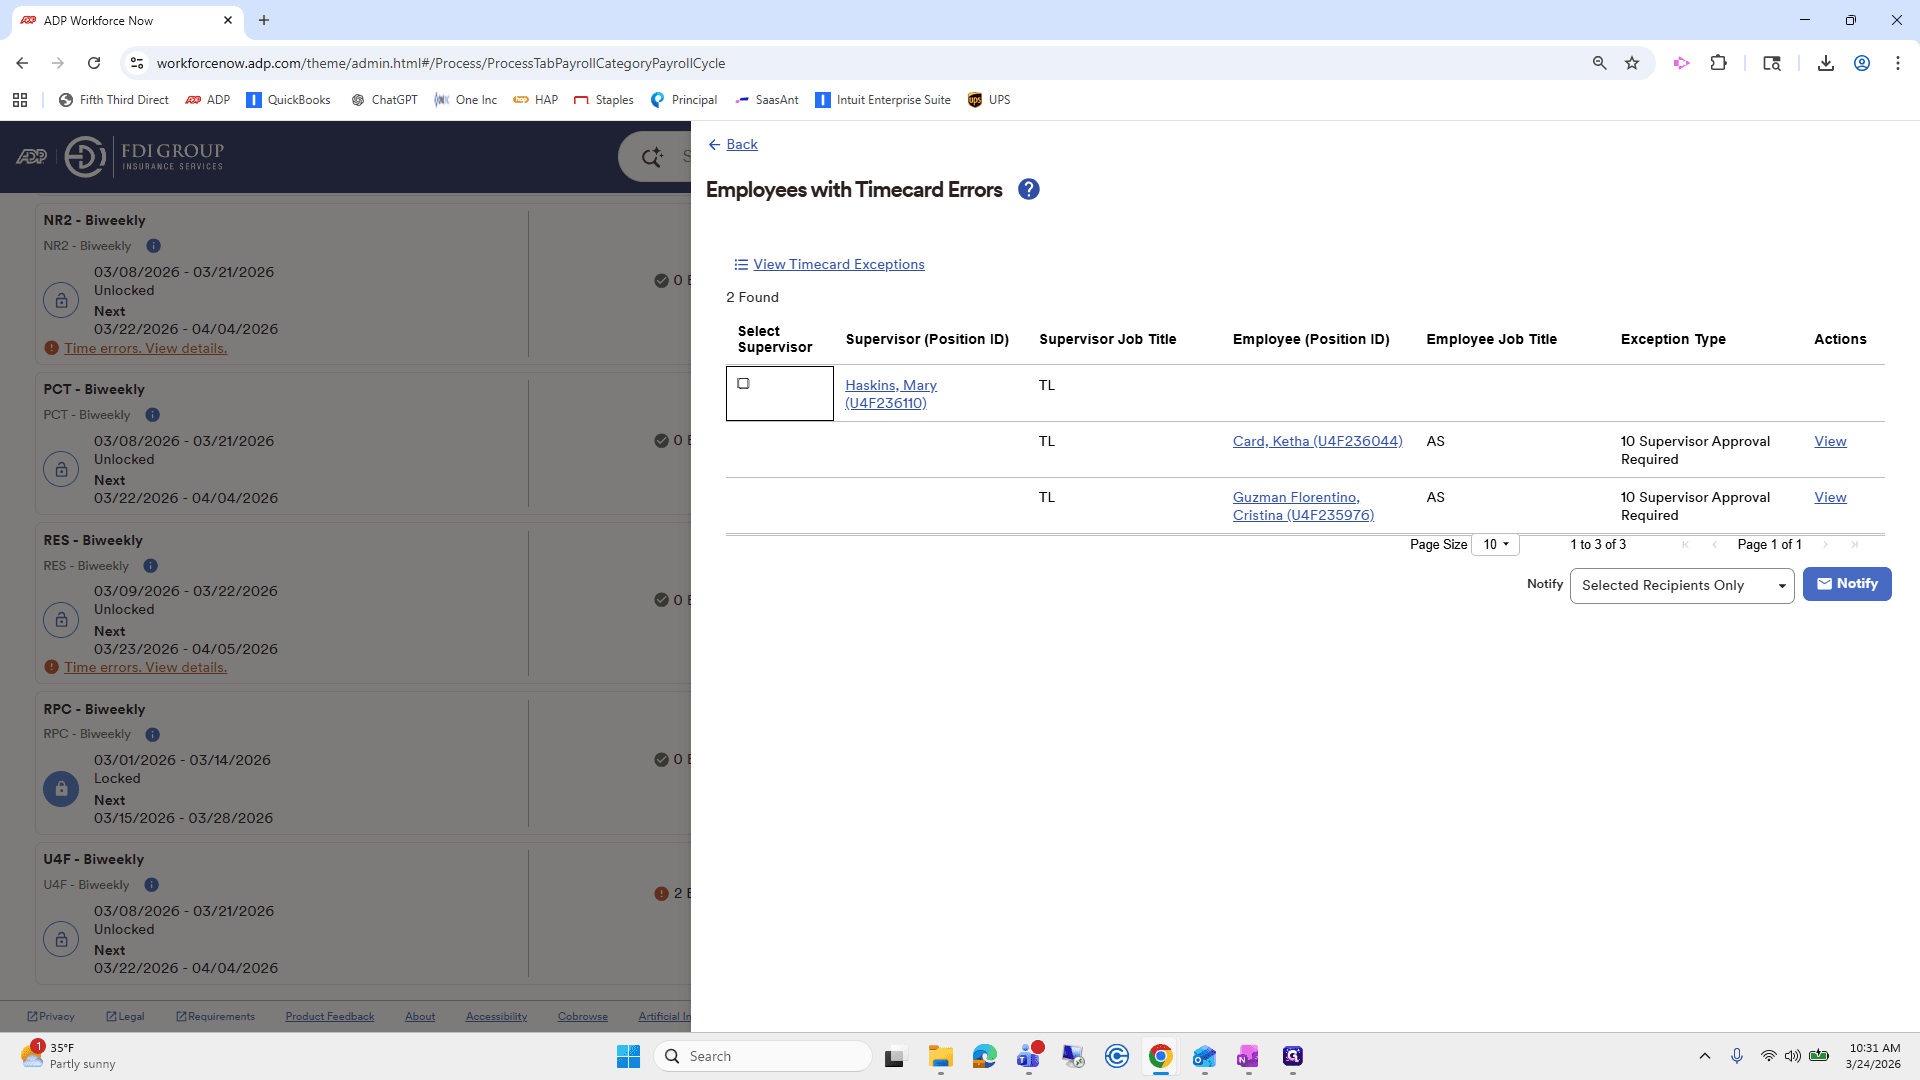The width and height of the screenshot is (1920, 1080).
Task: Open info icon next to RES - Biweekly
Action: 150,566
